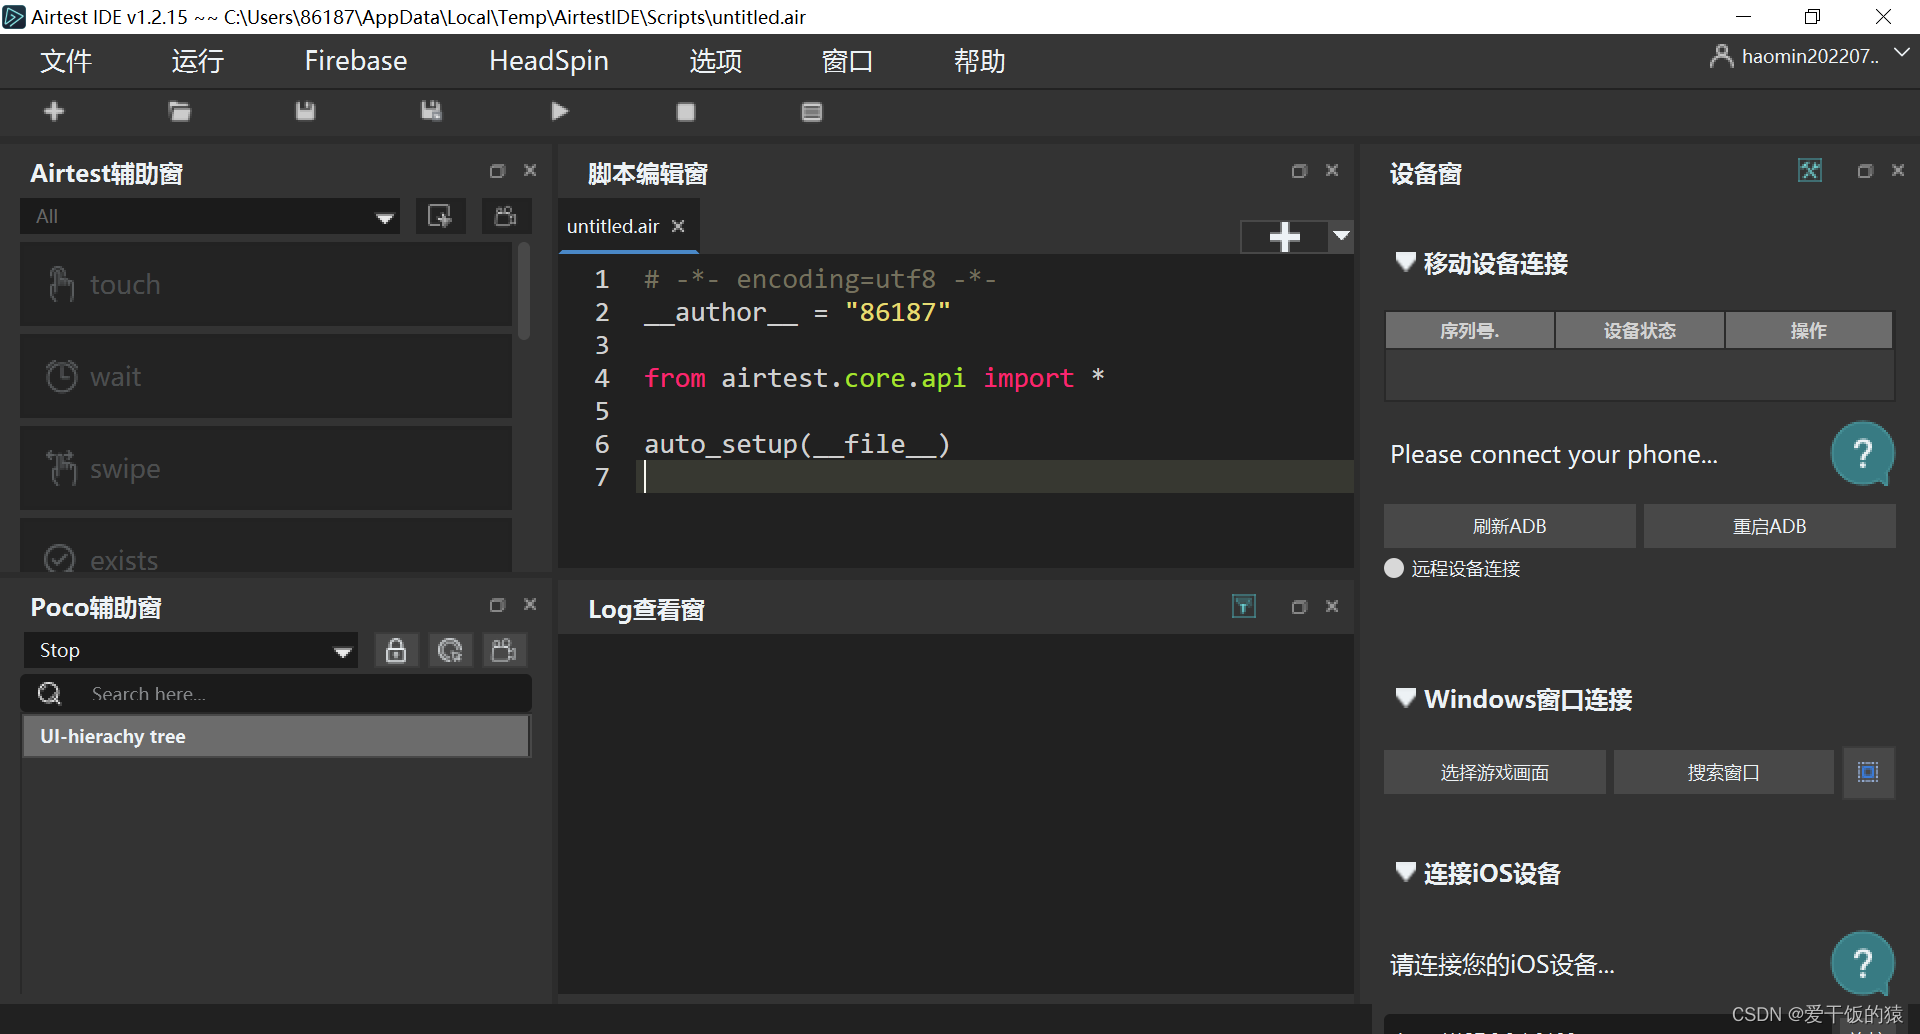Viewport: 1920px width, 1034px height.
Task: Close the Log viewer panel
Action: 1332,607
